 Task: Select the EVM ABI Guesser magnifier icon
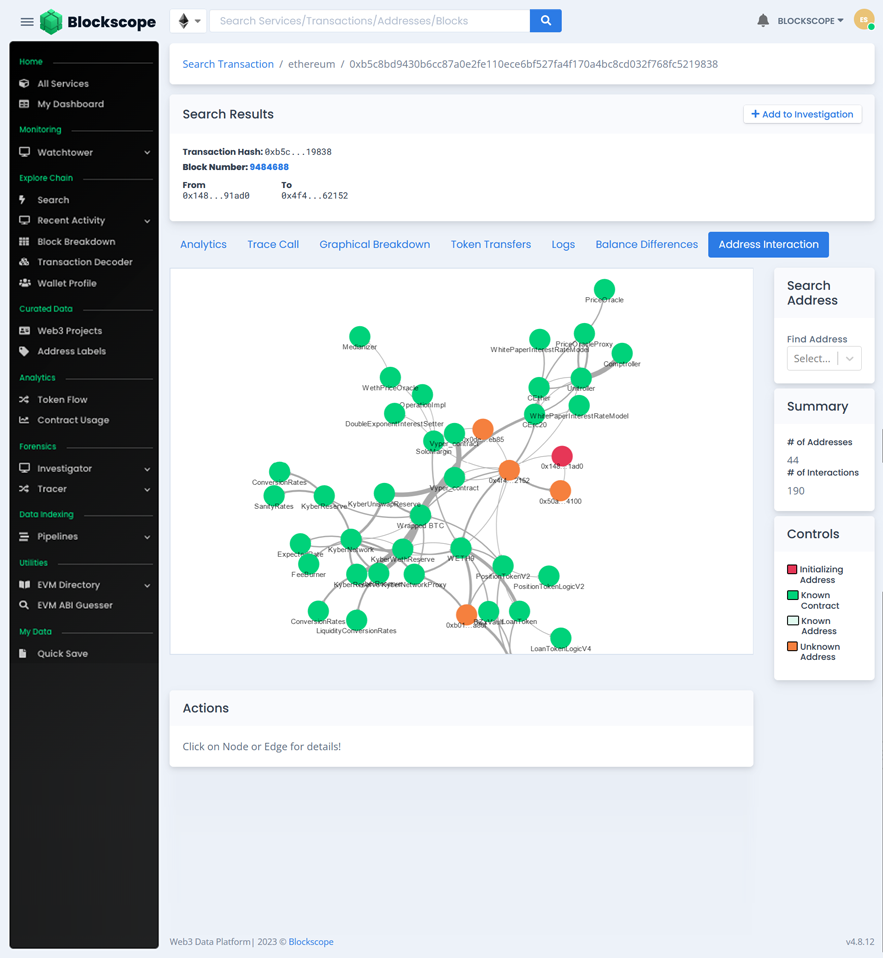click(x=24, y=605)
